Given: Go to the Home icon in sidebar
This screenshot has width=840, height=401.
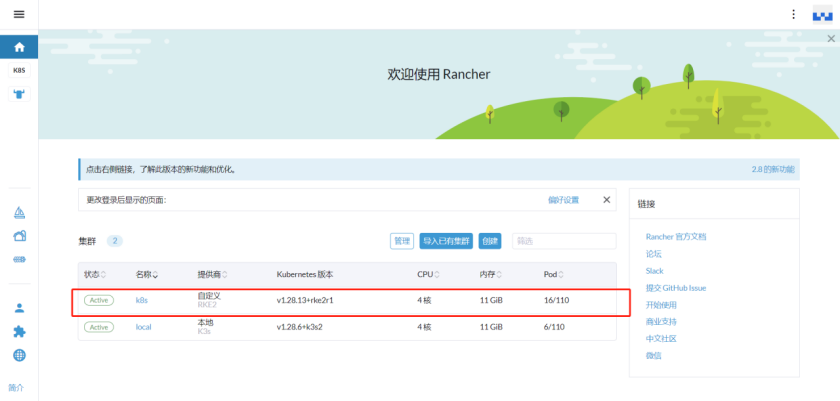Looking at the screenshot, I should pyautogui.click(x=19, y=47).
